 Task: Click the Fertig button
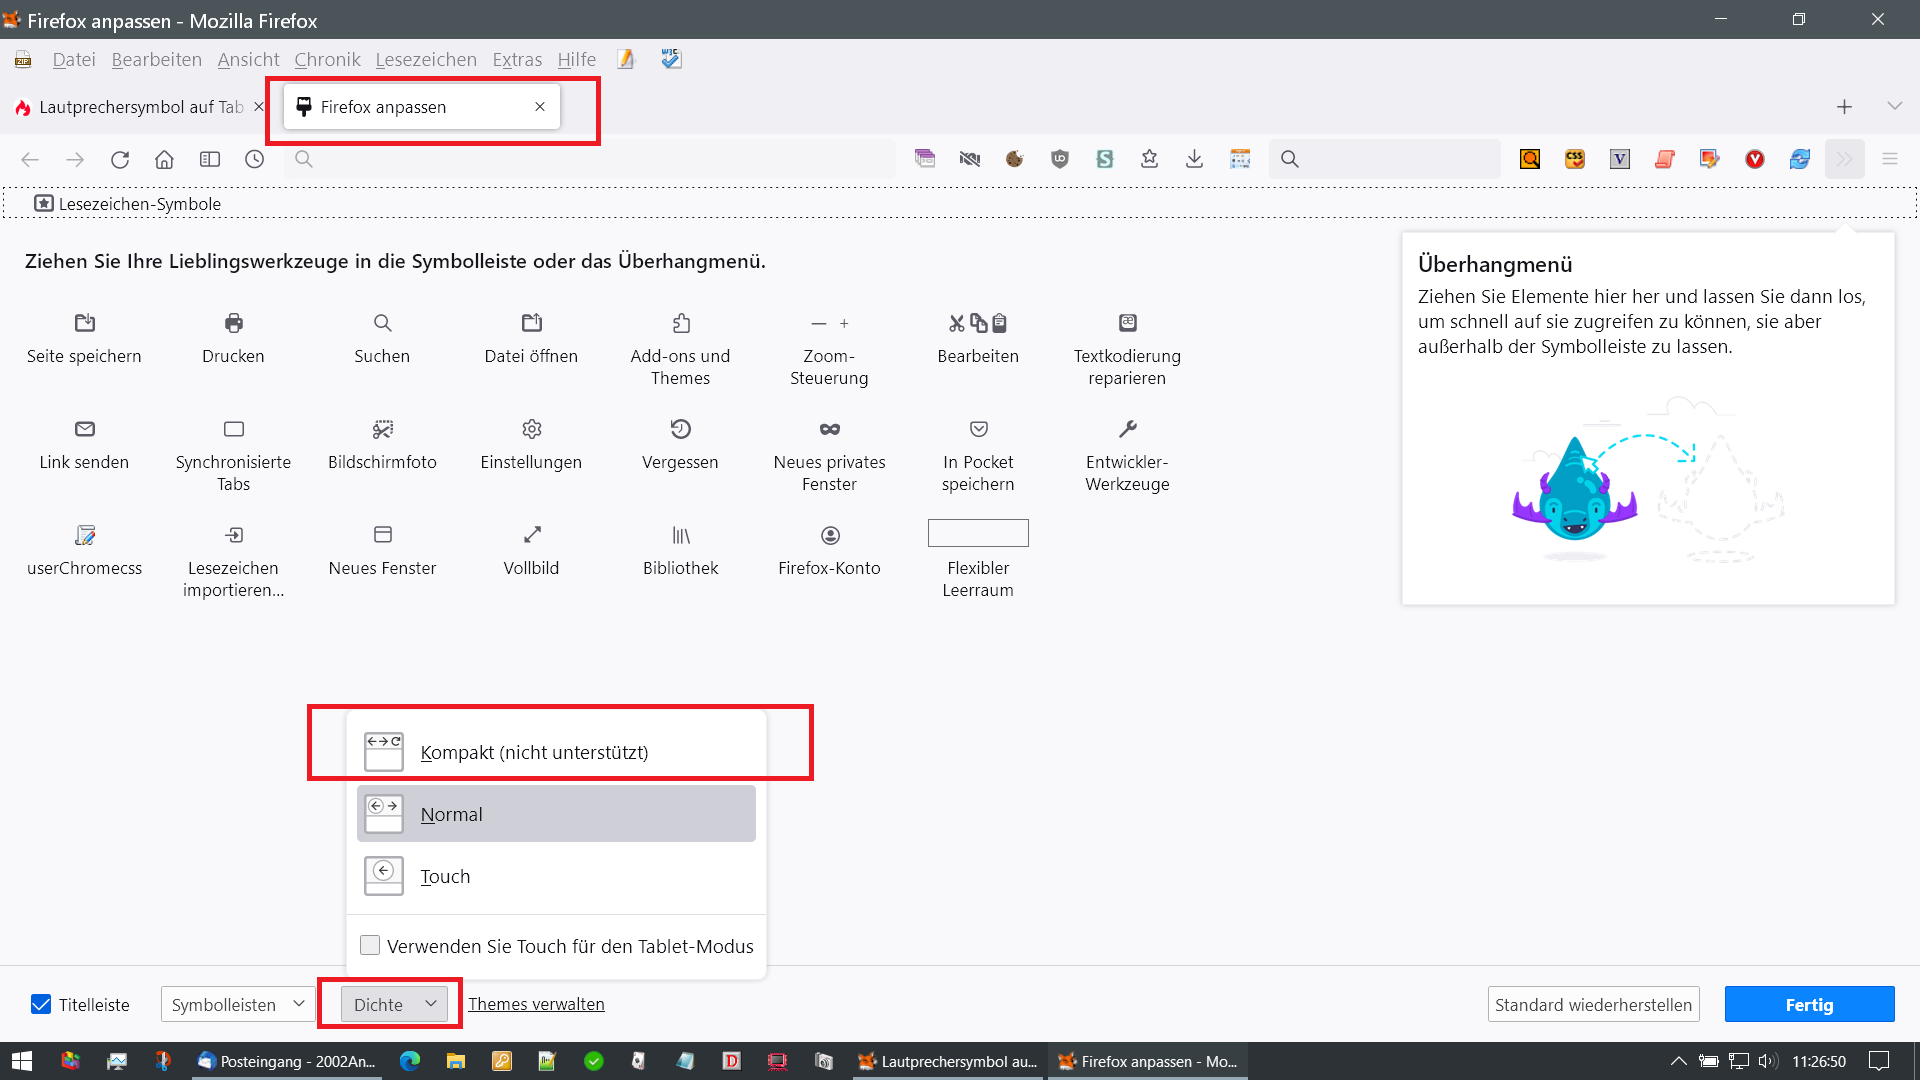click(1808, 1004)
